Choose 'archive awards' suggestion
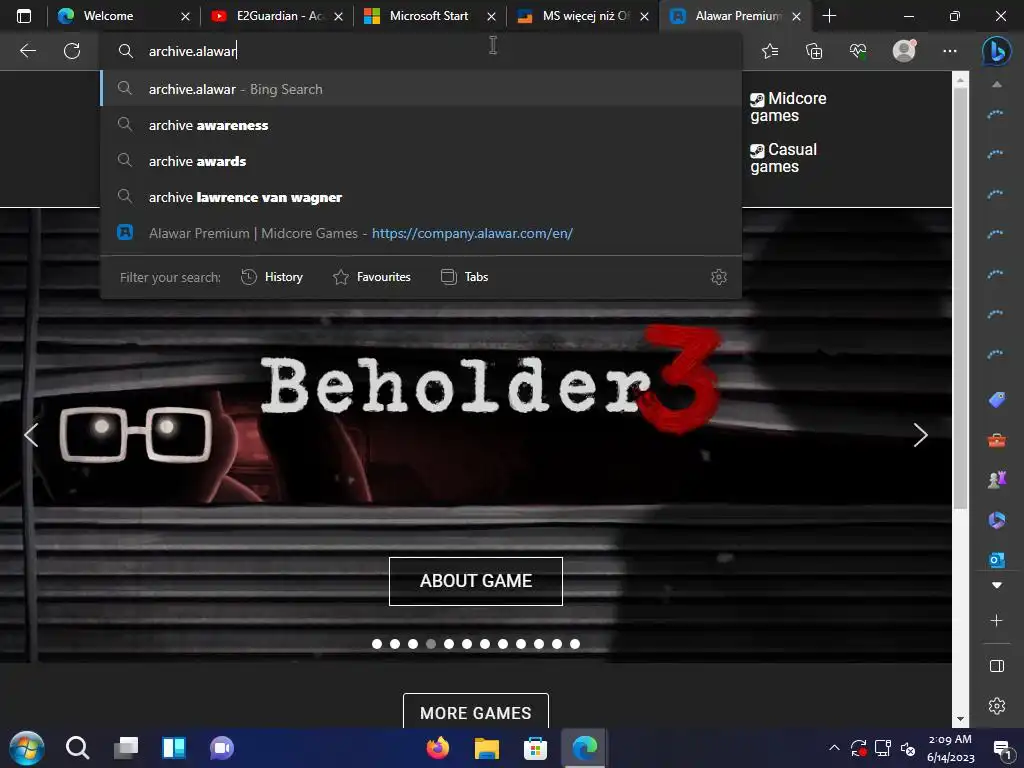This screenshot has width=1024, height=768. click(x=421, y=161)
